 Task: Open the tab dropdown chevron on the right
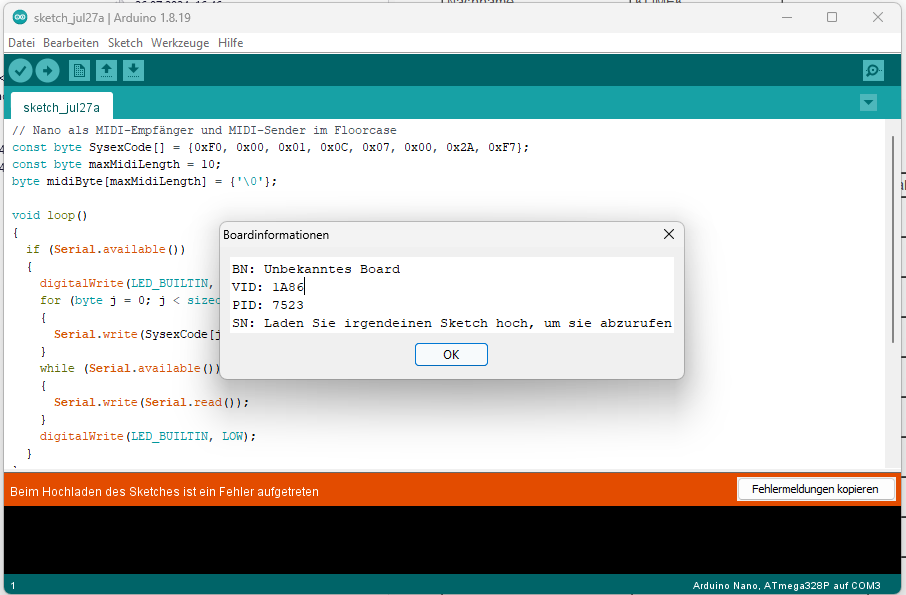point(868,102)
